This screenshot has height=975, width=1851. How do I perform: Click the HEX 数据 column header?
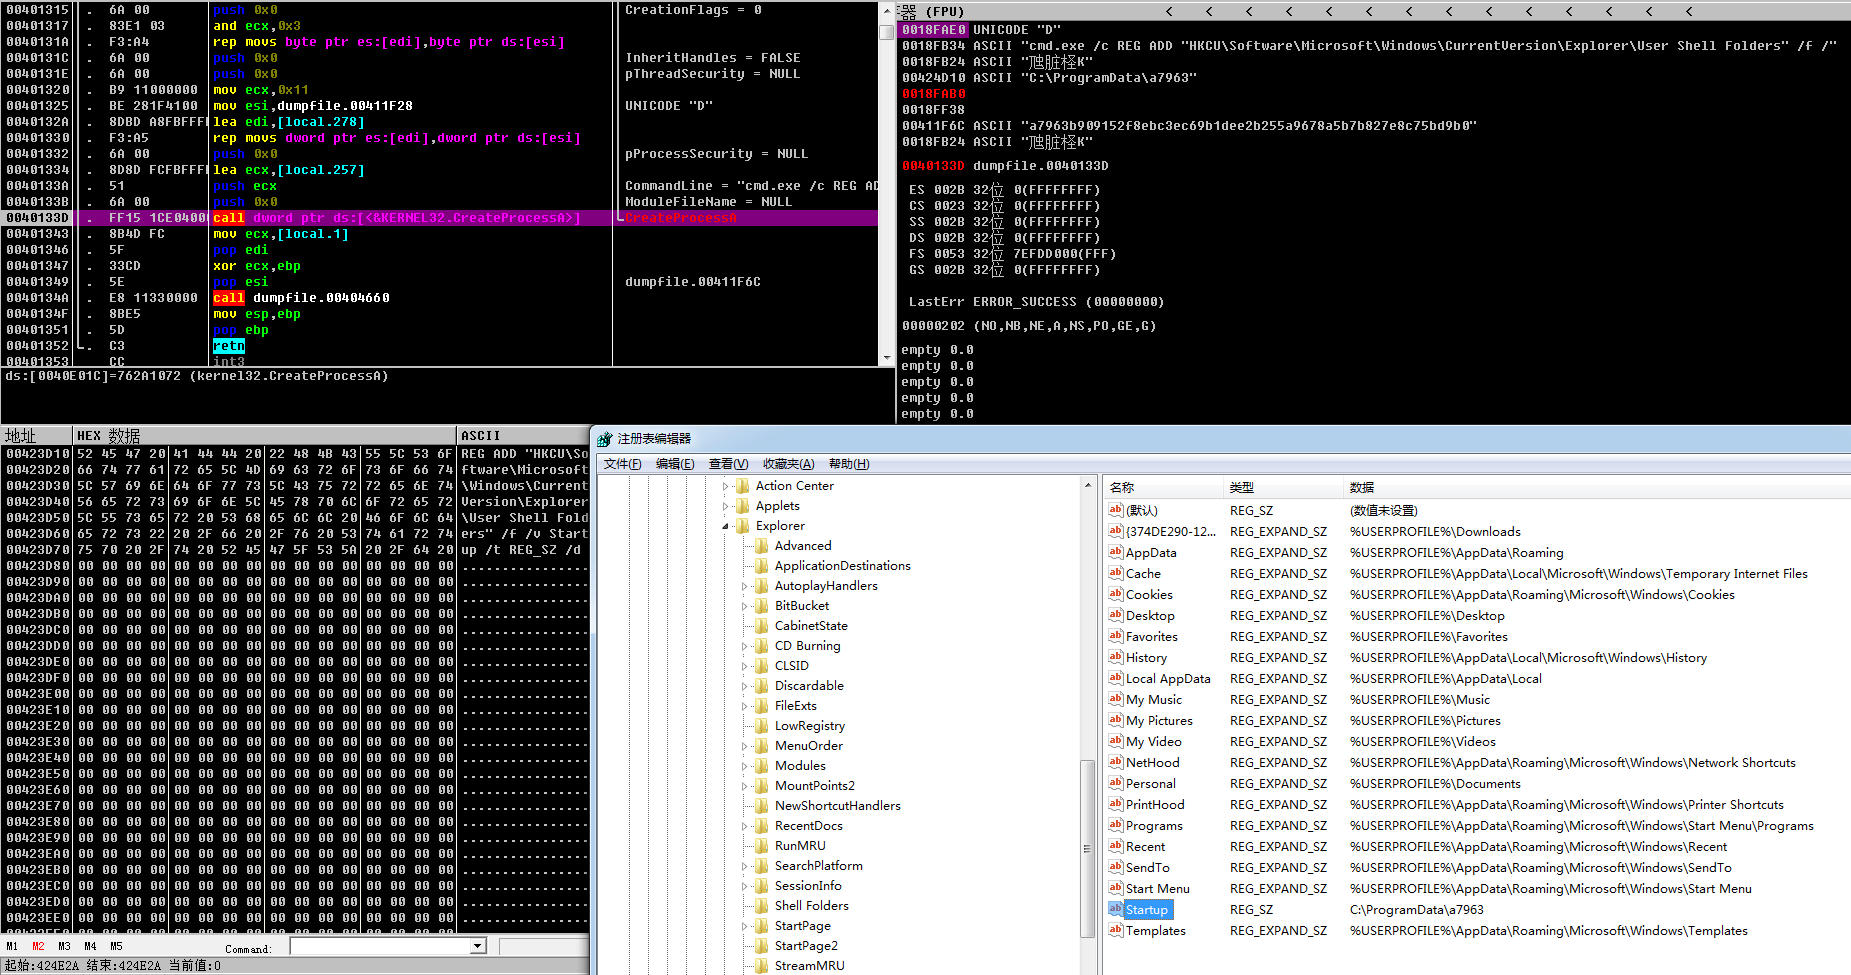click(264, 436)
